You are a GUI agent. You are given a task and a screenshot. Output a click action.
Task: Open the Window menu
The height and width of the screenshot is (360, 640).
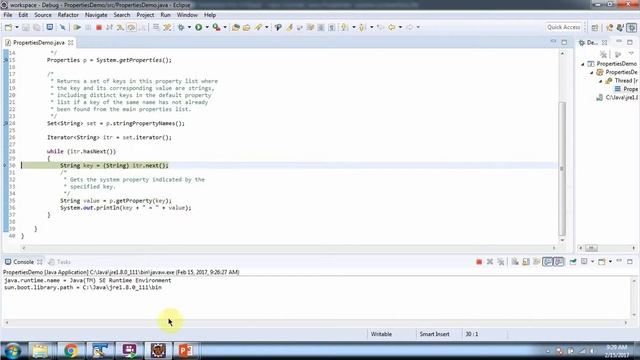(x=187, y=15)
